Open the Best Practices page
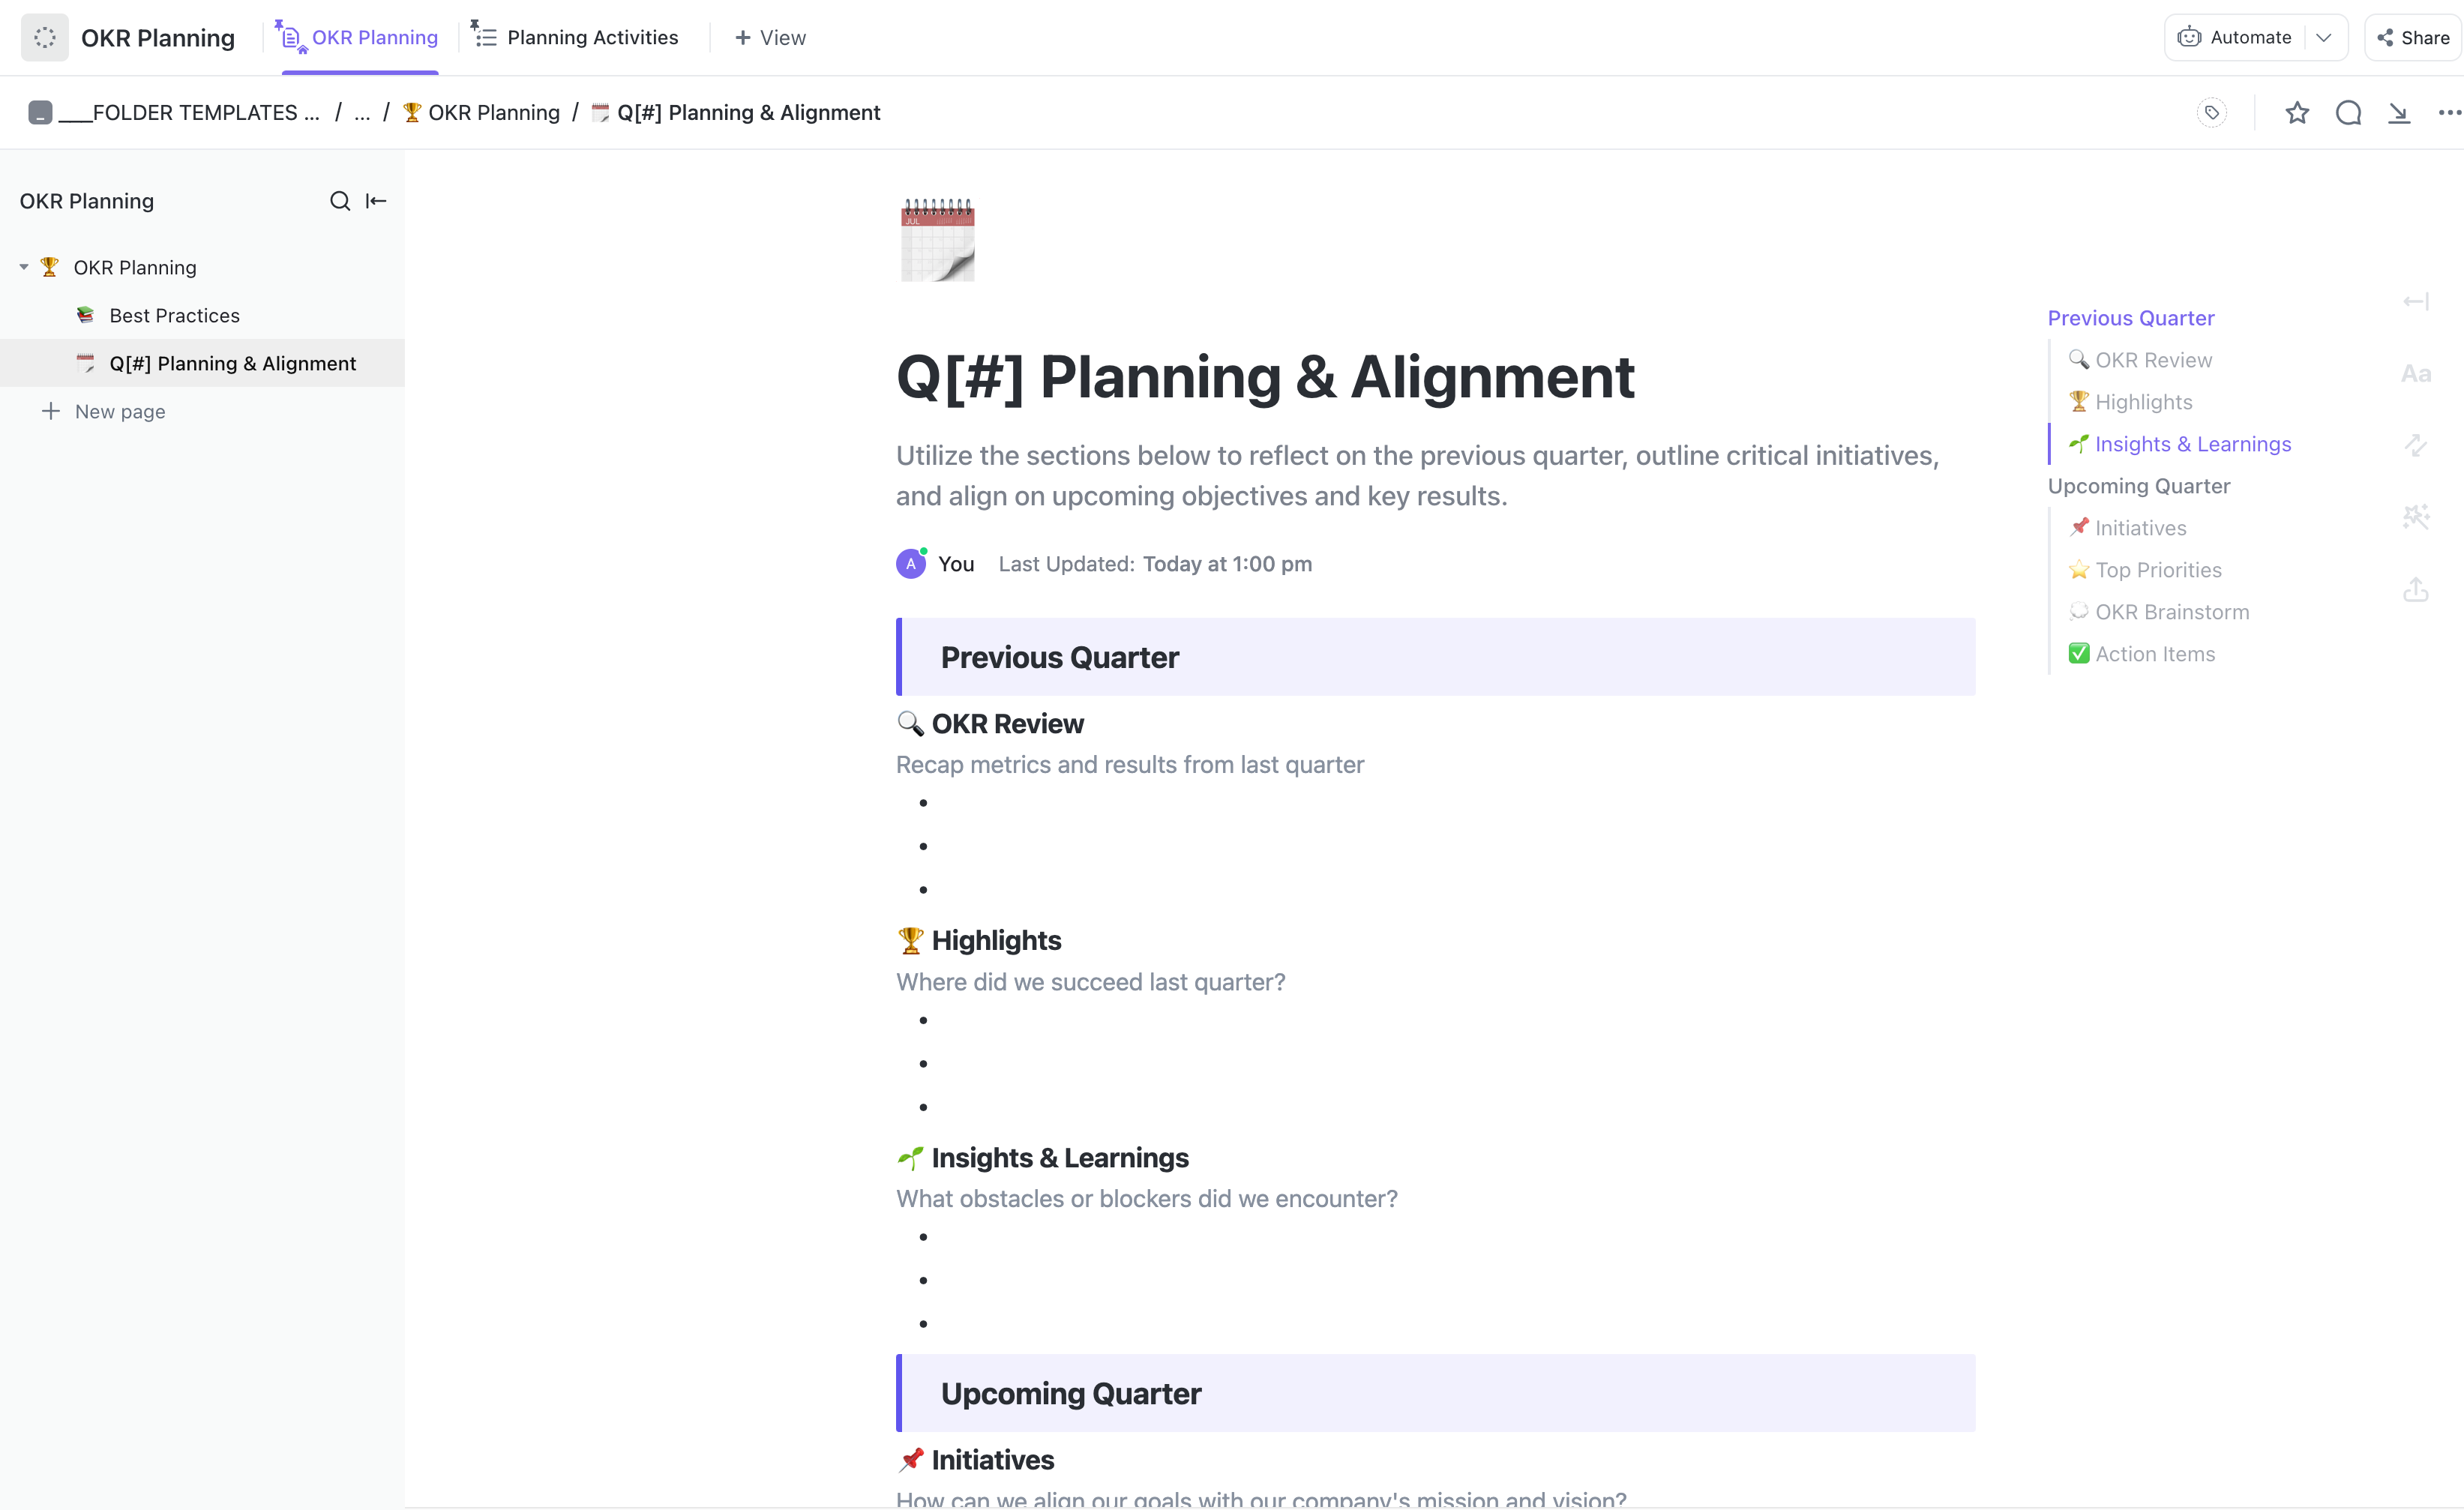Viewport: 2464px width, 1510px height. tap(175, 315)
